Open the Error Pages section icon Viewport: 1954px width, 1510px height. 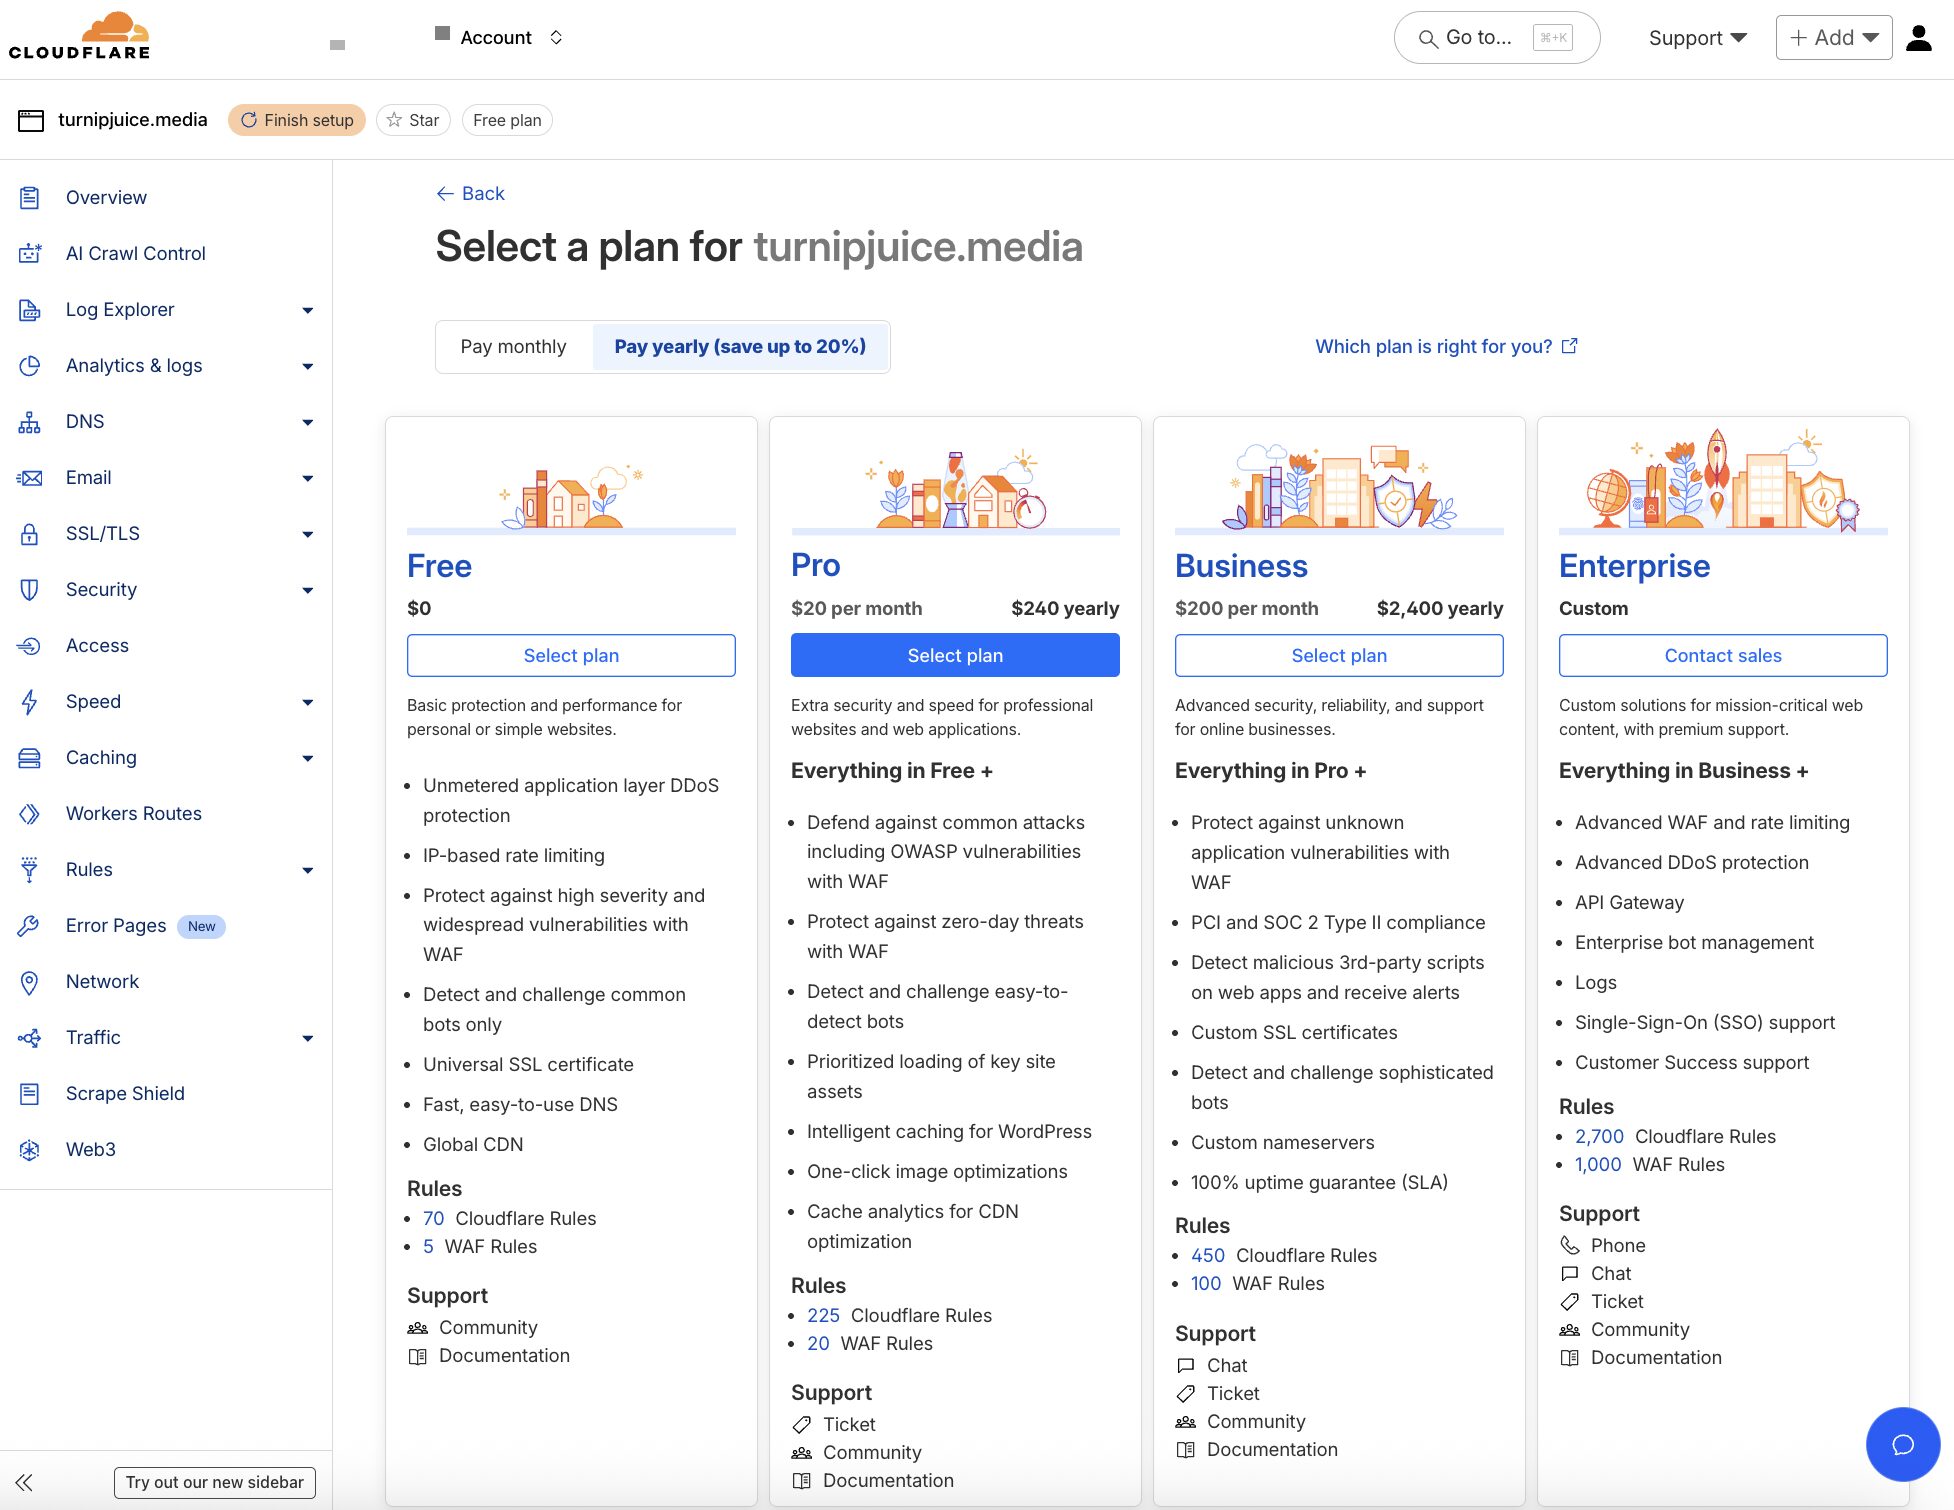pyautogui.click(x=30, y=925)
